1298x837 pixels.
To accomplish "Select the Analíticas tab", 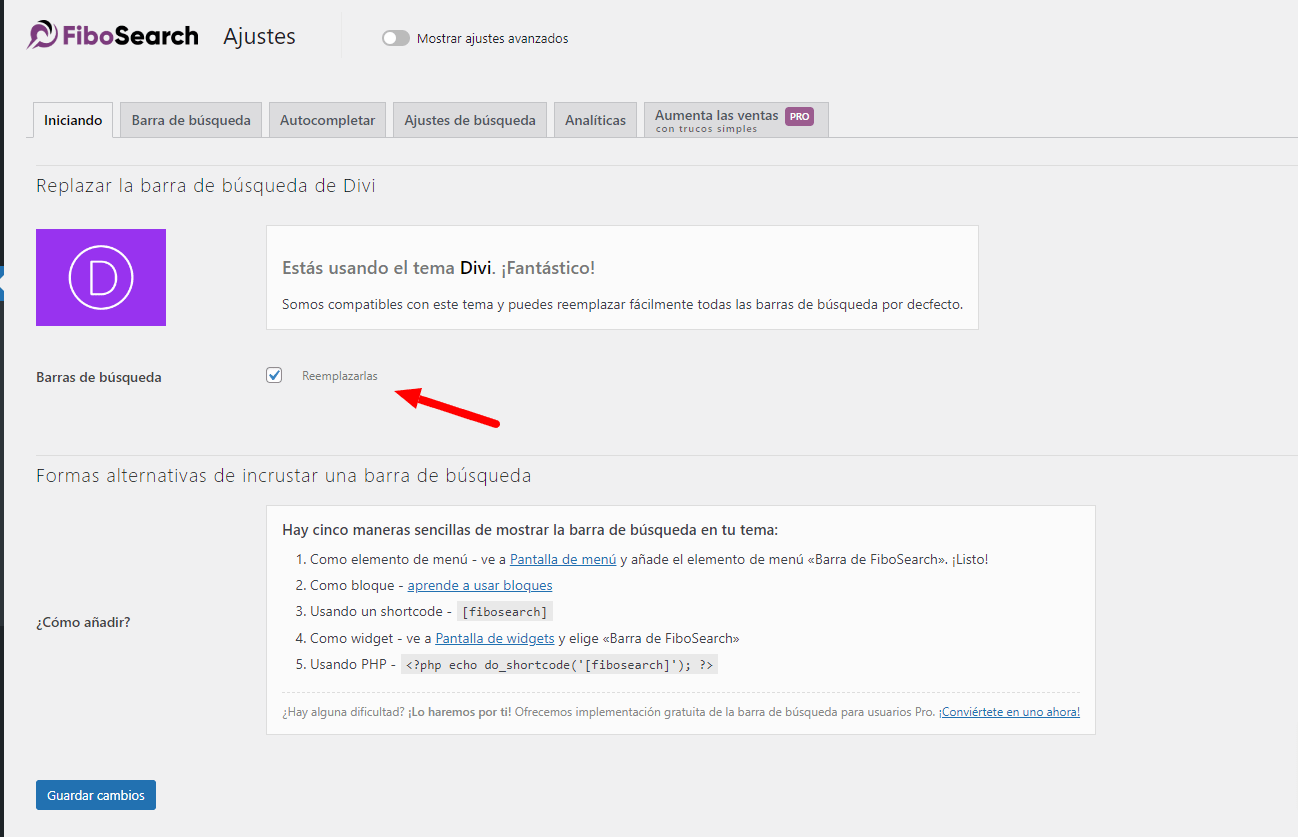I will point(595,120).
